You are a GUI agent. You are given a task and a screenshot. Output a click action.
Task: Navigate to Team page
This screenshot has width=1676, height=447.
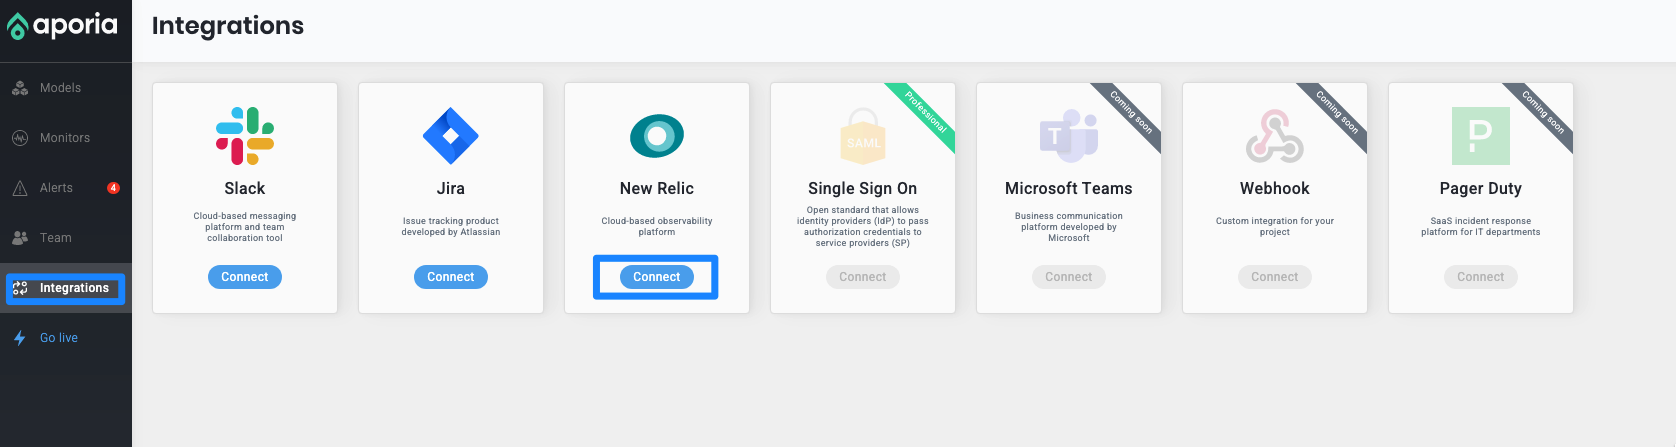pos(55,238)
